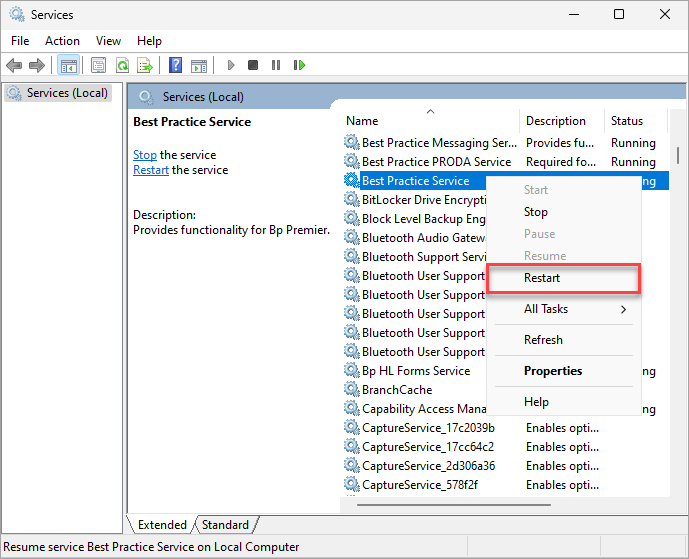Click the horizontal scrollbar of services list

coord(453,505)
